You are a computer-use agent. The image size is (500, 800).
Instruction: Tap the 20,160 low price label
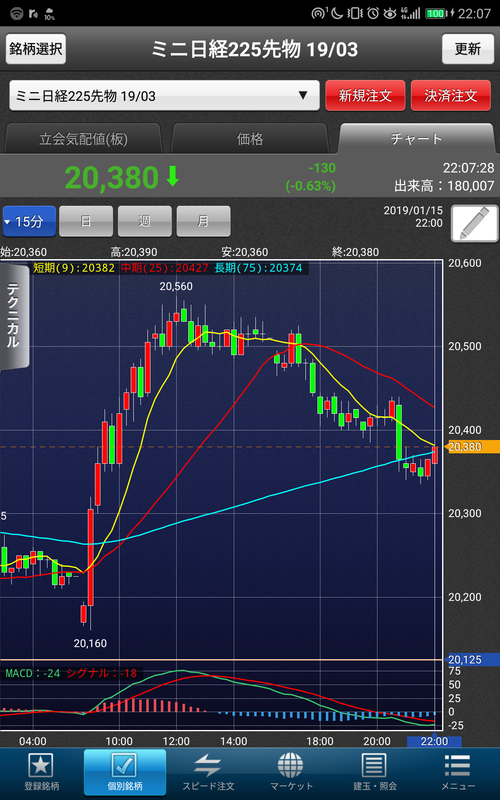coord(90,643)
